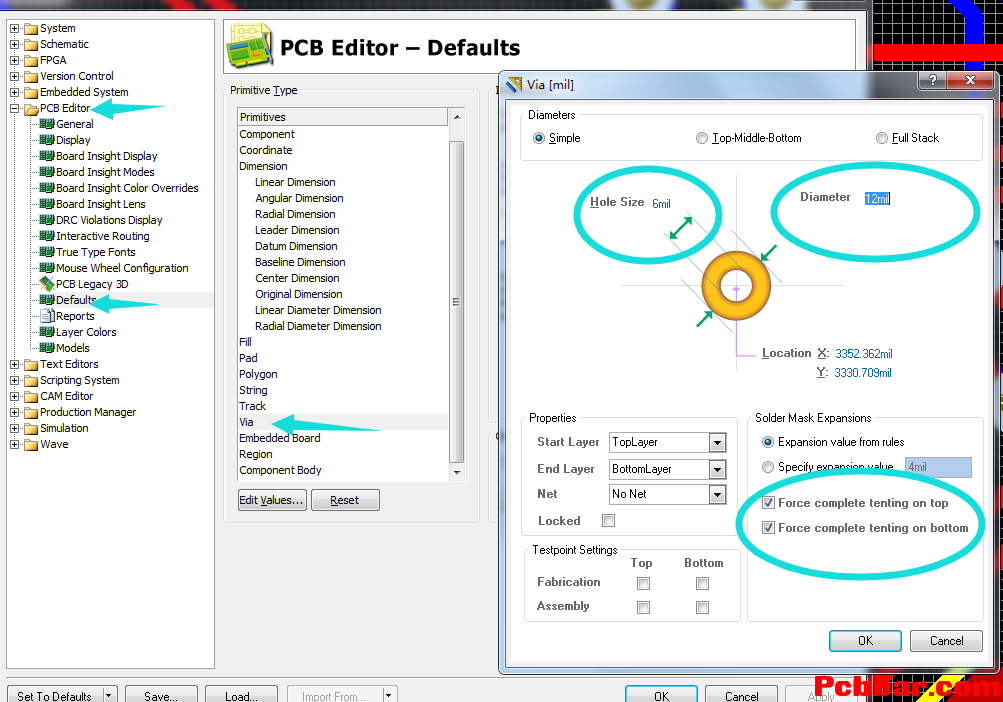
Task: Open the Set To Defaults dropdown arrow
Action: coord(109,695)
